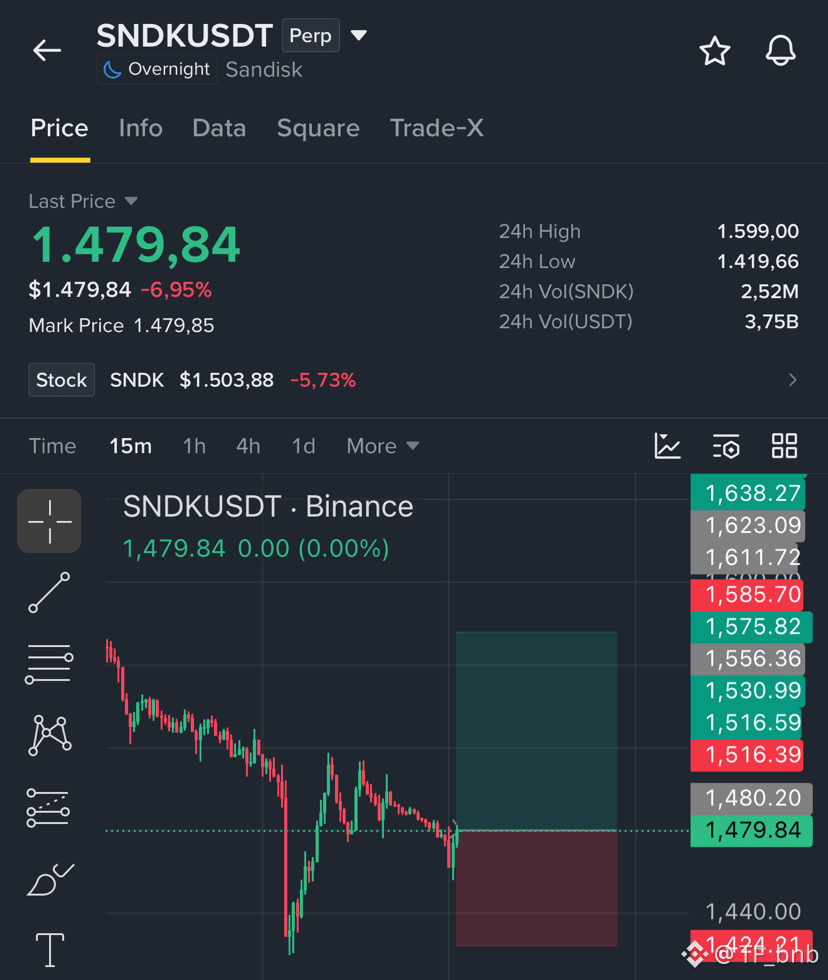Open chart indicators line-graph icon
The height and width of the screenshot is (980, 828).
[x=667, y=446]
